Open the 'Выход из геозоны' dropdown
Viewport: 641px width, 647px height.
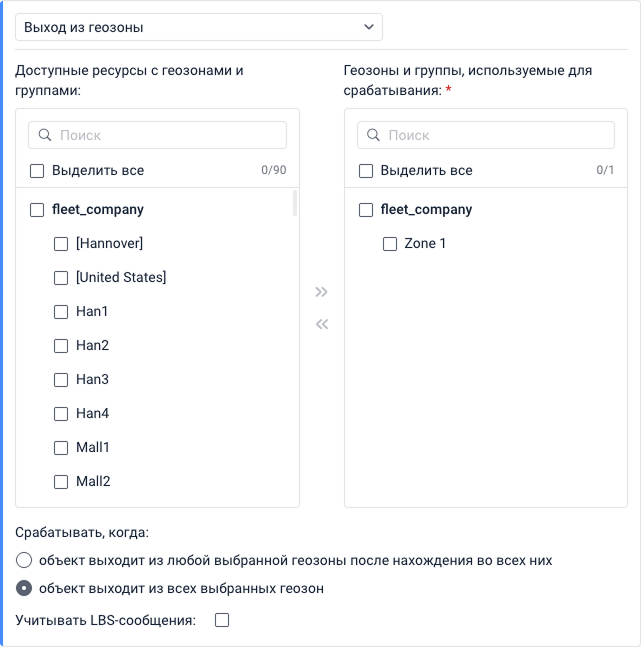(x=199, y=27)
